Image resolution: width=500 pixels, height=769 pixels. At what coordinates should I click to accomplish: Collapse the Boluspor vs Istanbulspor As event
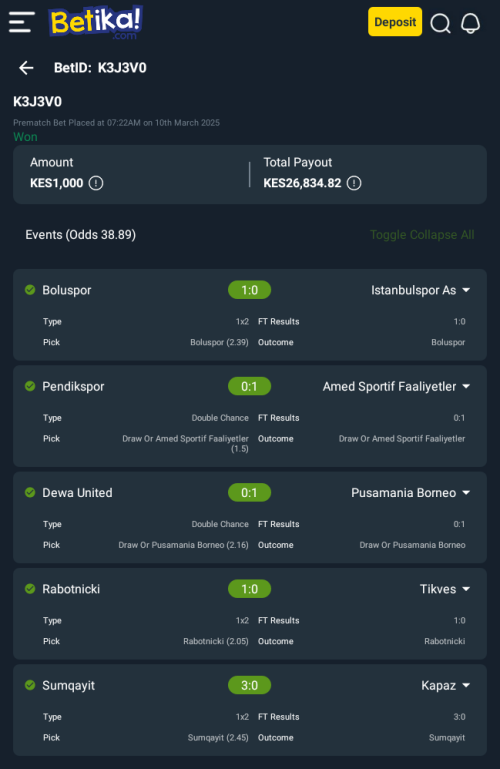466,290
